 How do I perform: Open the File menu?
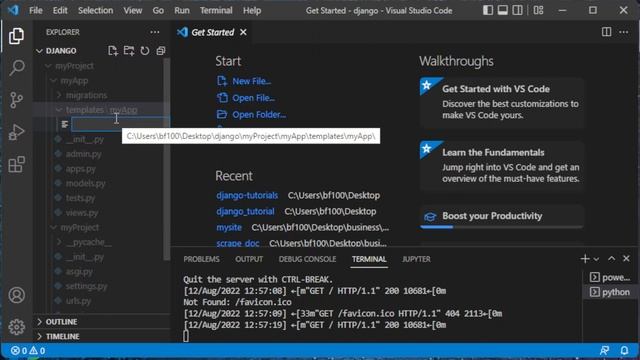tap(36, 10)
